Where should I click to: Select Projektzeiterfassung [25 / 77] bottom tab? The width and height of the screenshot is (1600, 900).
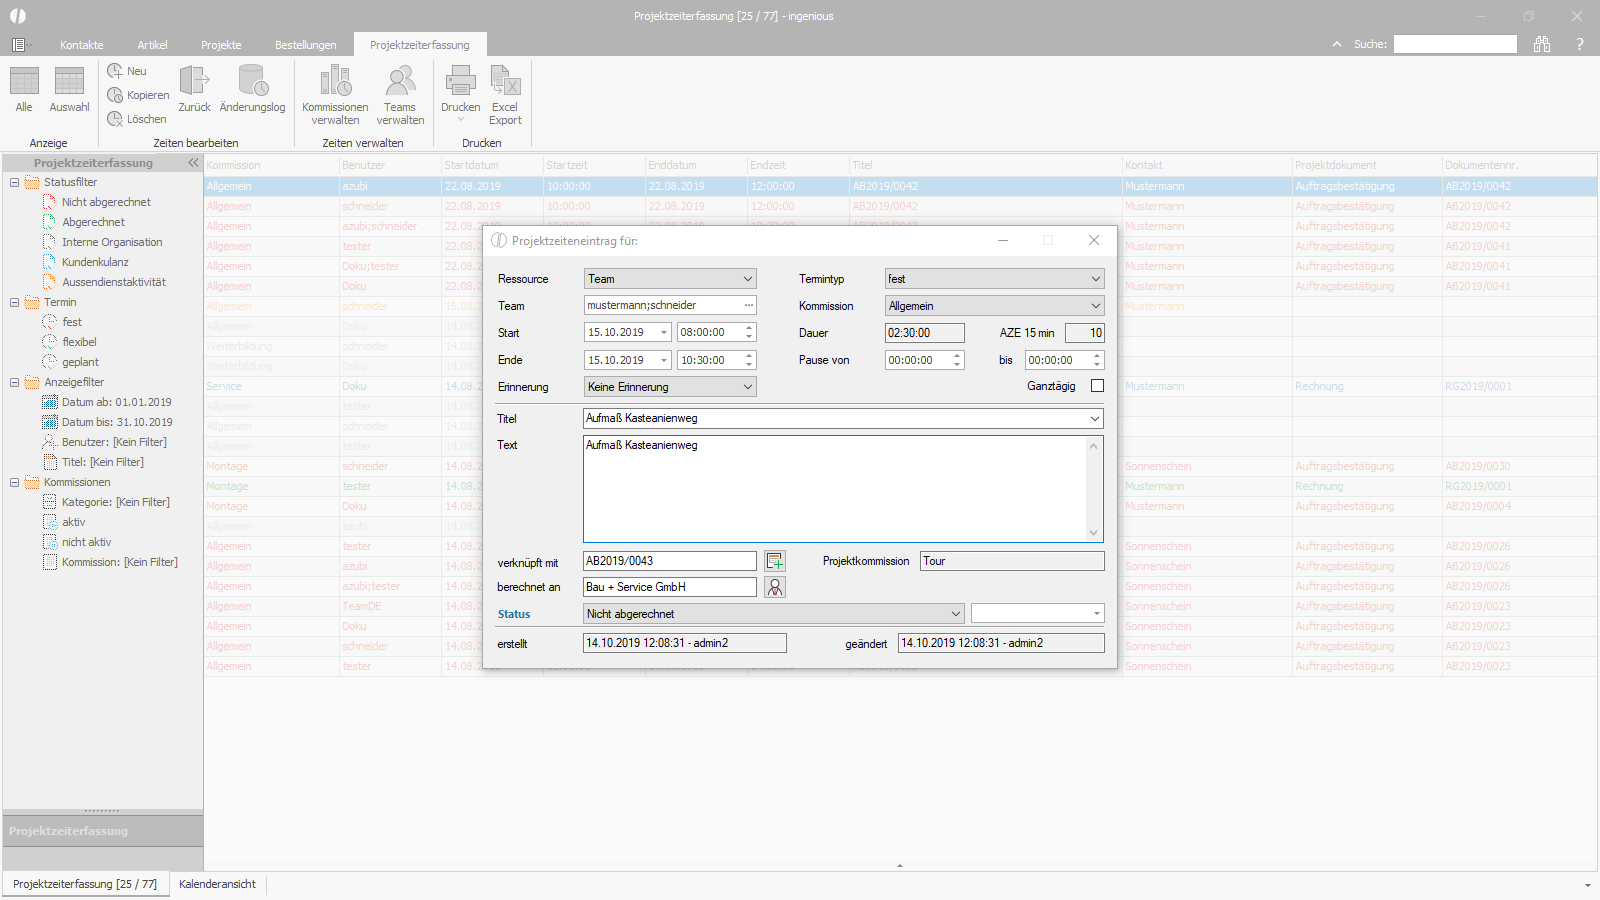(85, 884)
